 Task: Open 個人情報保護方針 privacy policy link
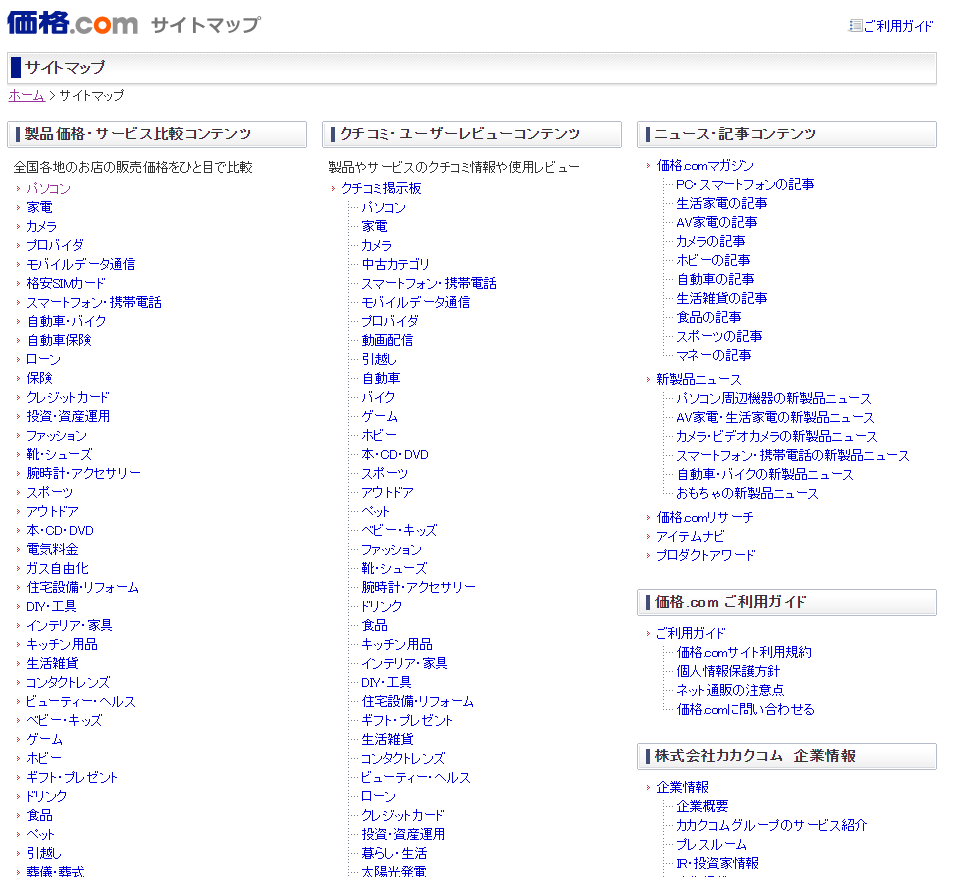(x=728, y=671)
